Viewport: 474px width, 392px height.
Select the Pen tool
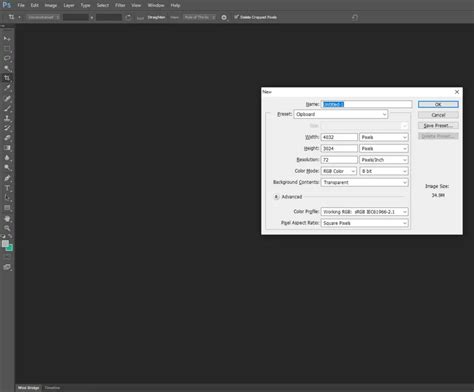pos(7,178)
